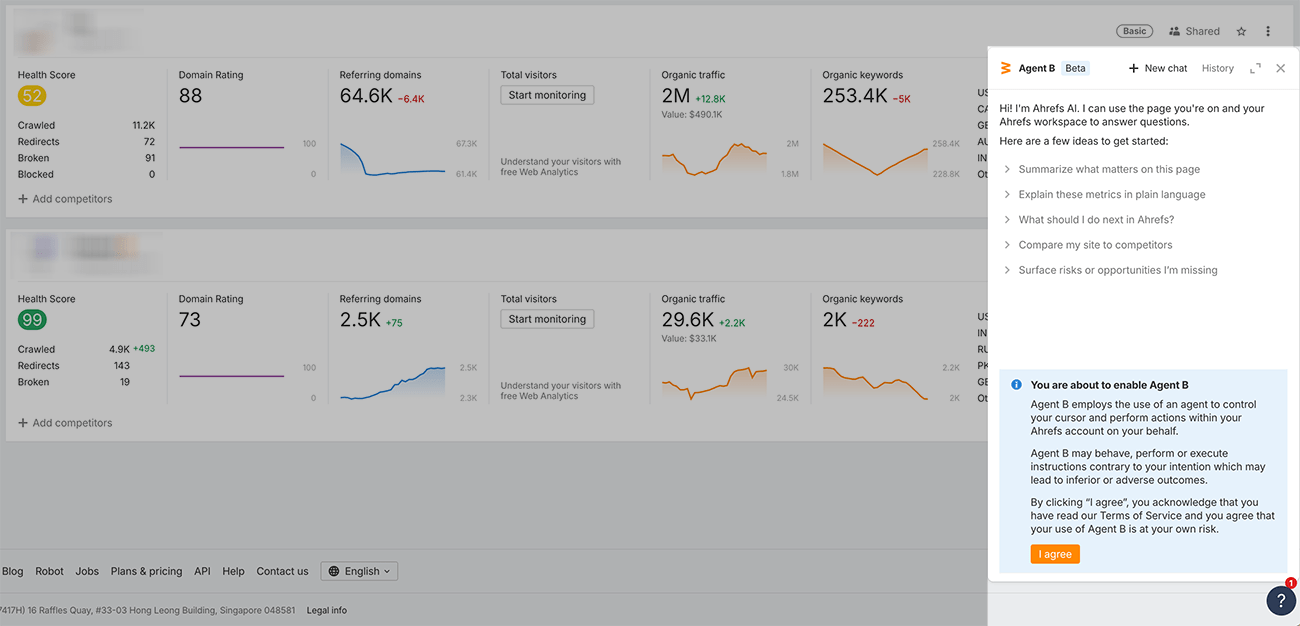Open the English language dropdown
1300x626 pixels.
[359, 571]
